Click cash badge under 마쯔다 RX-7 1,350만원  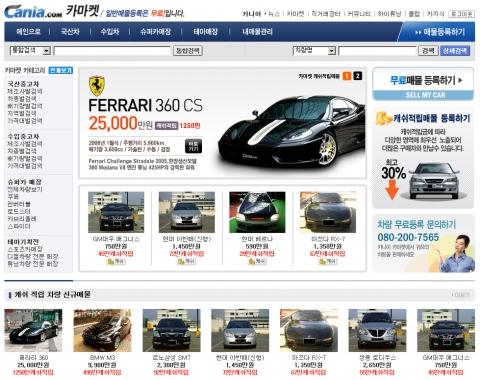point(328,262)
